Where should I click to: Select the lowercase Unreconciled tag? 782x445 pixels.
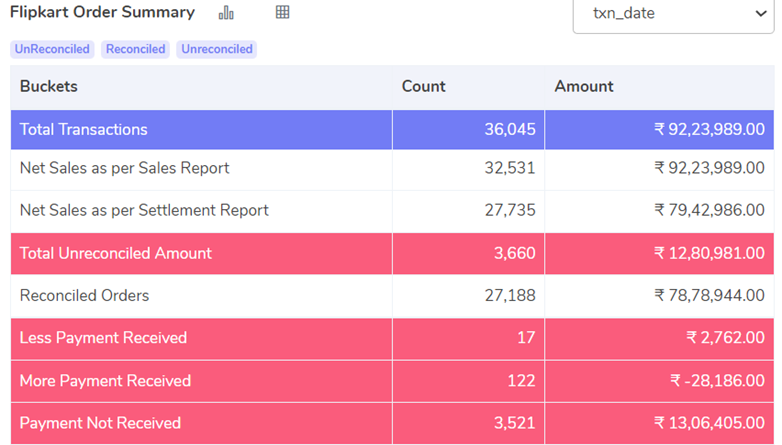tap(216, 49)
